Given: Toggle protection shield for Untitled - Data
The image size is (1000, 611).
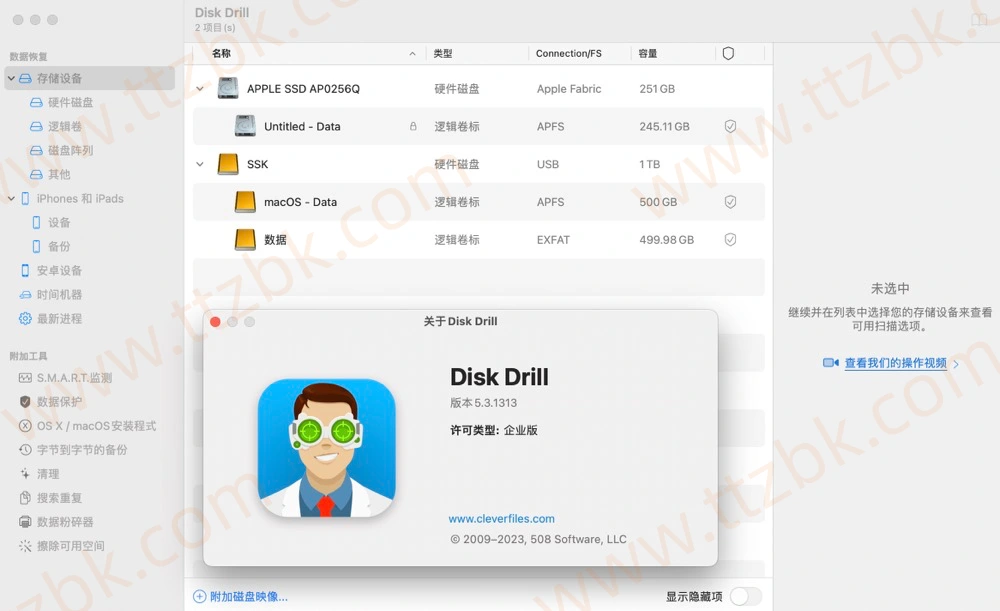Looking at the screenshot, I should 730,126.
